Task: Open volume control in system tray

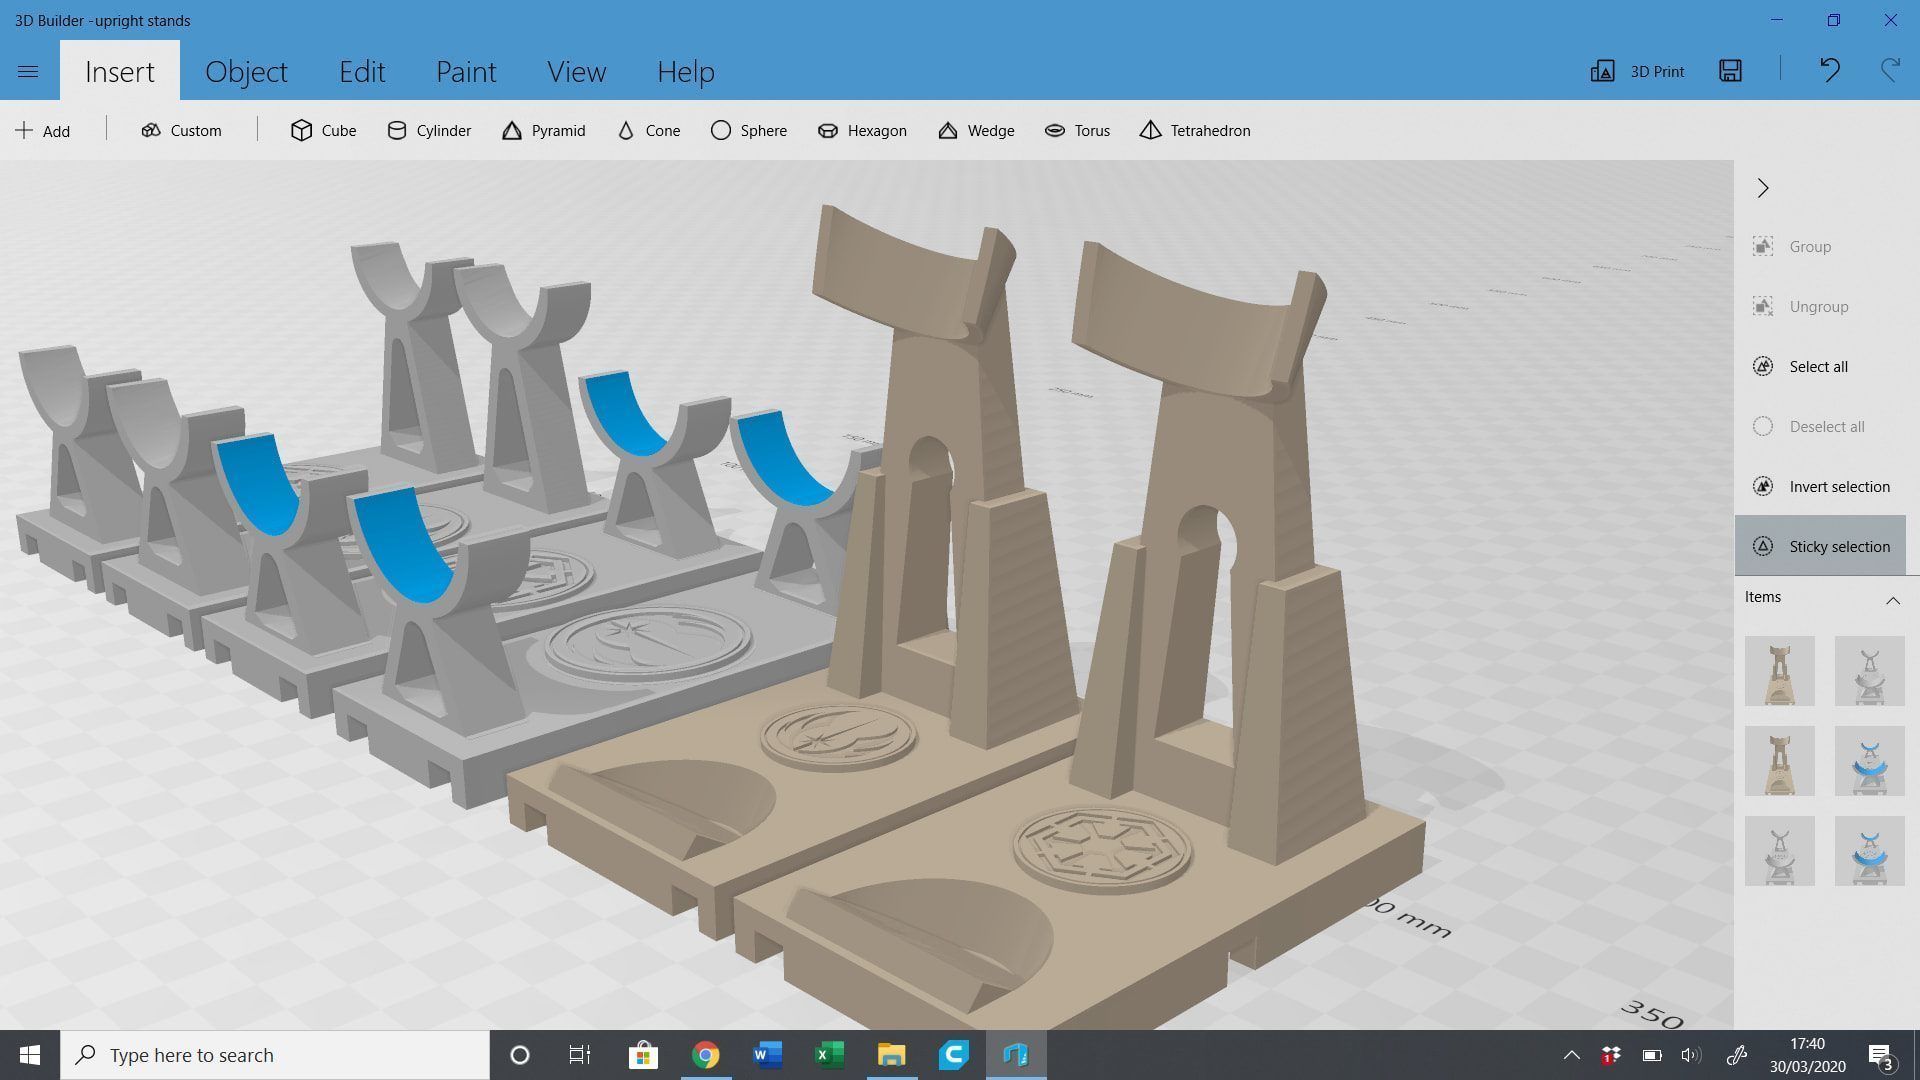Action: click(1690, 1055)
